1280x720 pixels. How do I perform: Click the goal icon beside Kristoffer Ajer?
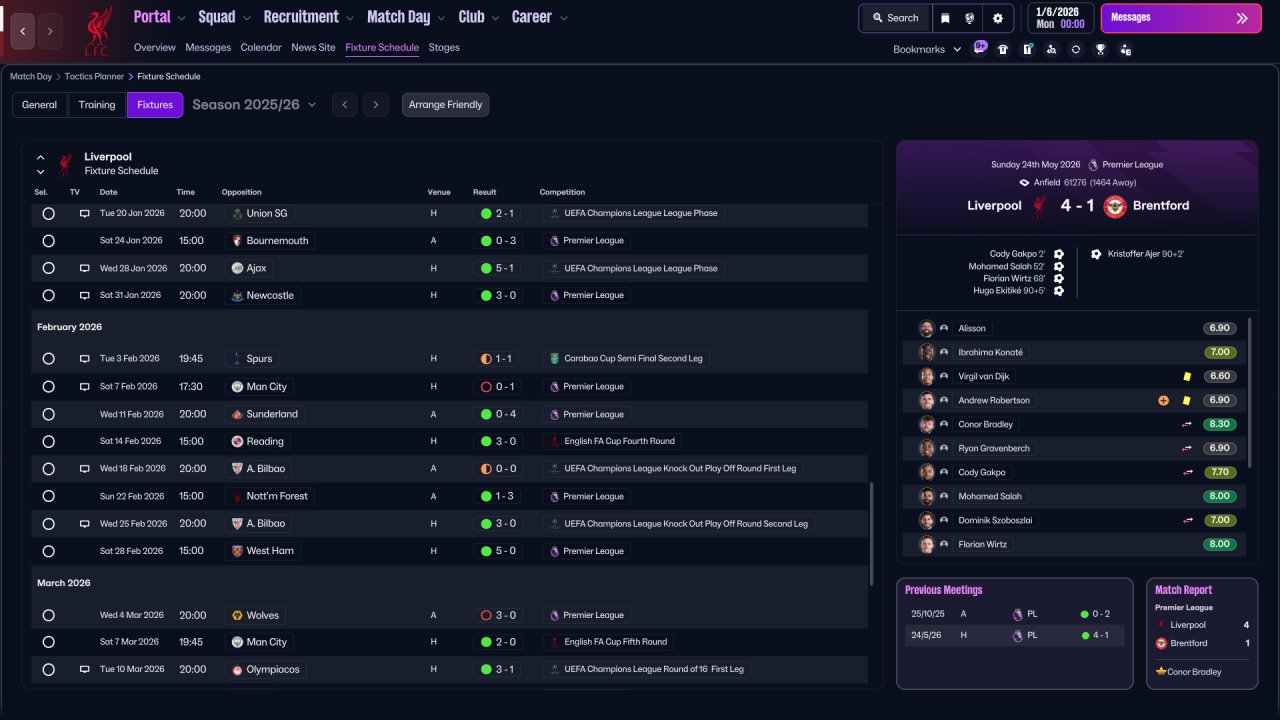1096,254
